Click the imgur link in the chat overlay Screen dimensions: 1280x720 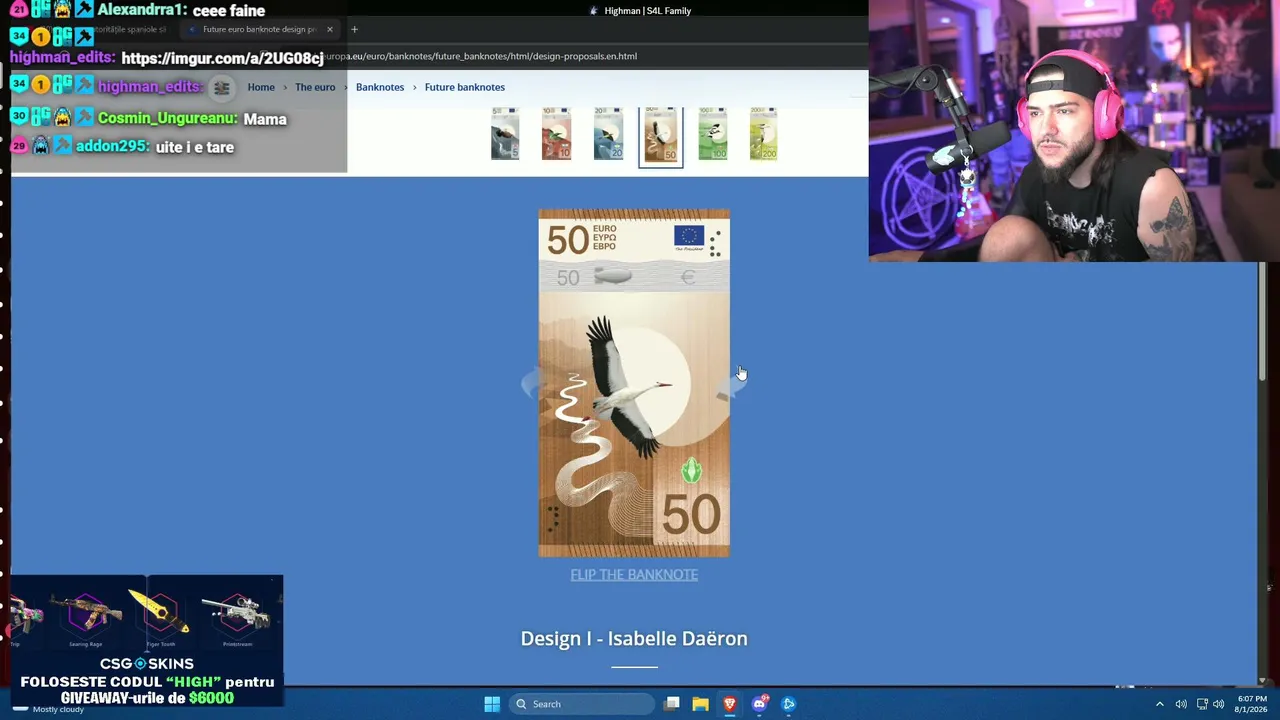click(222, 58)
